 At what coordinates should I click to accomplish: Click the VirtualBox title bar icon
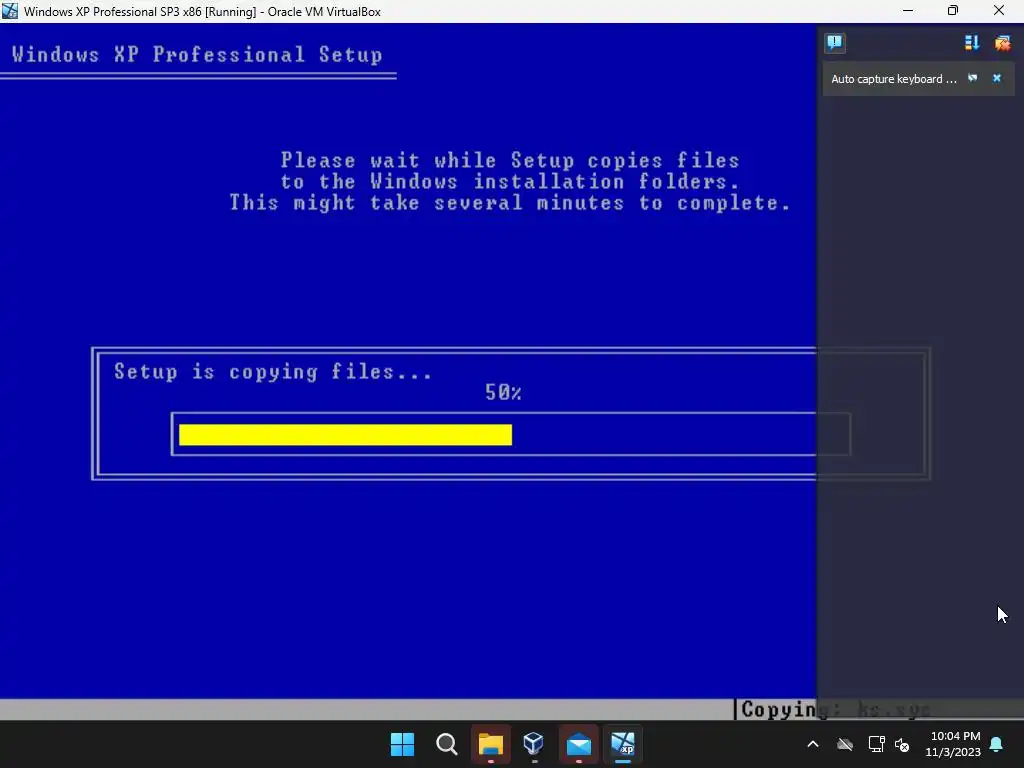[10, 11]
